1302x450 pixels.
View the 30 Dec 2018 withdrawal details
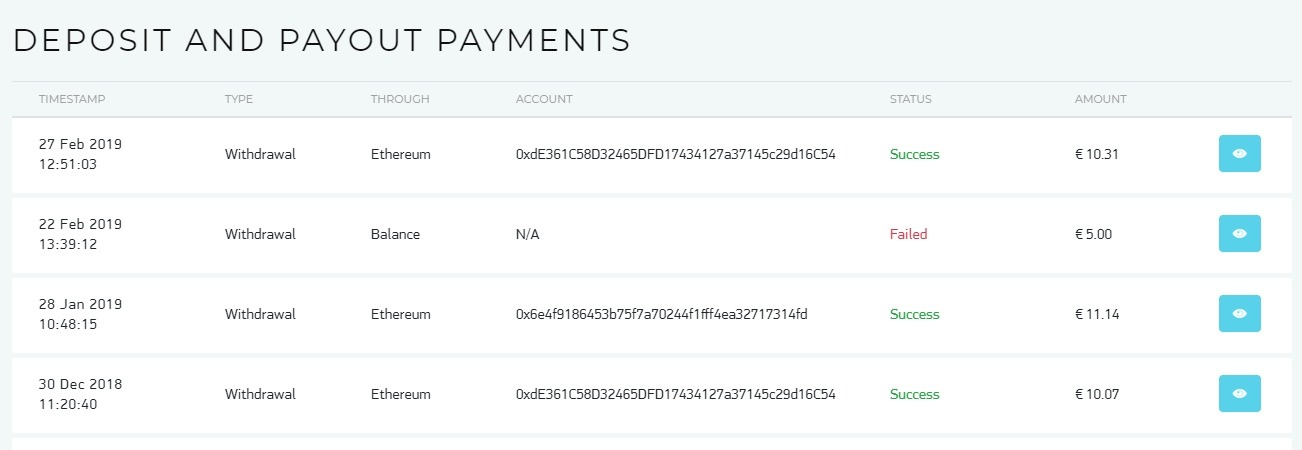coord(1239,394)
